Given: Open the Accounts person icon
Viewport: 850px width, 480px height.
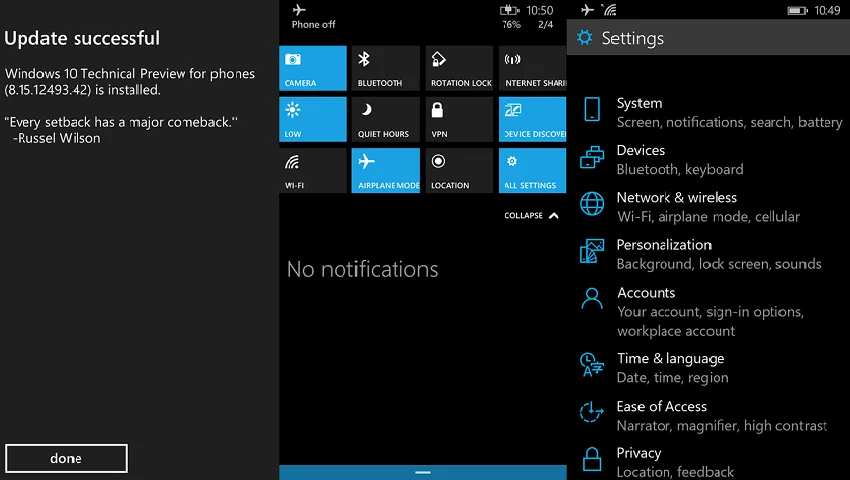Looking at the screenshot, I should point(592,298).
